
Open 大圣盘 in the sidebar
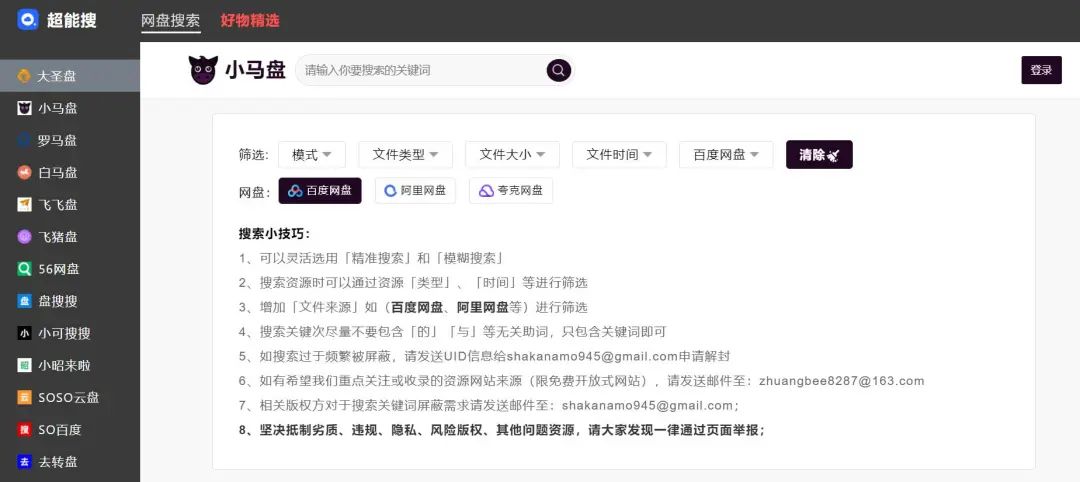(x=57, y=76)
